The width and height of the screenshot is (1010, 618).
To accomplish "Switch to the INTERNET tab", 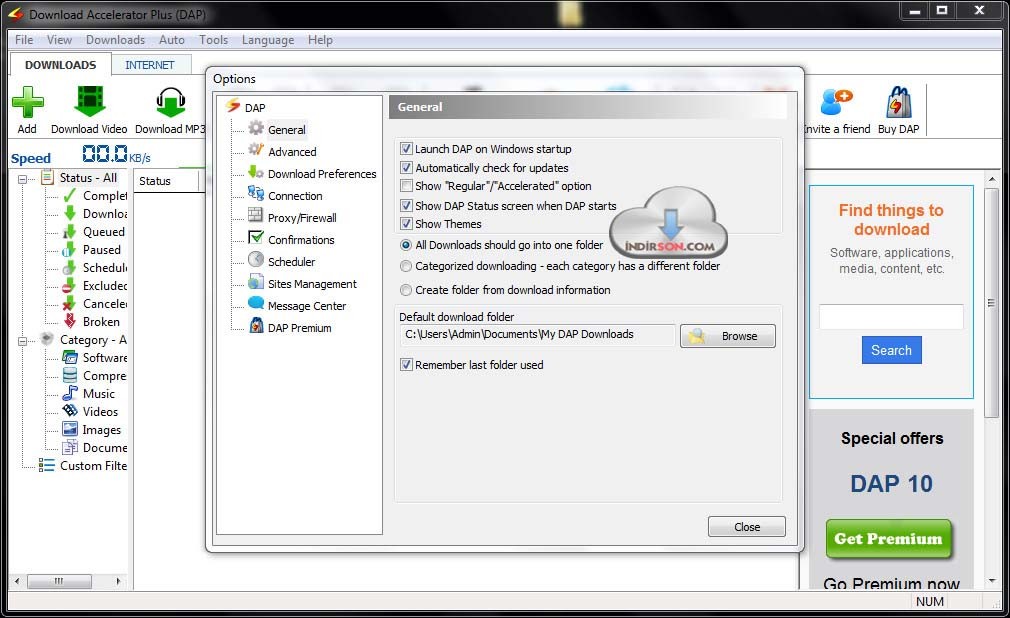I will coord(150,65).
